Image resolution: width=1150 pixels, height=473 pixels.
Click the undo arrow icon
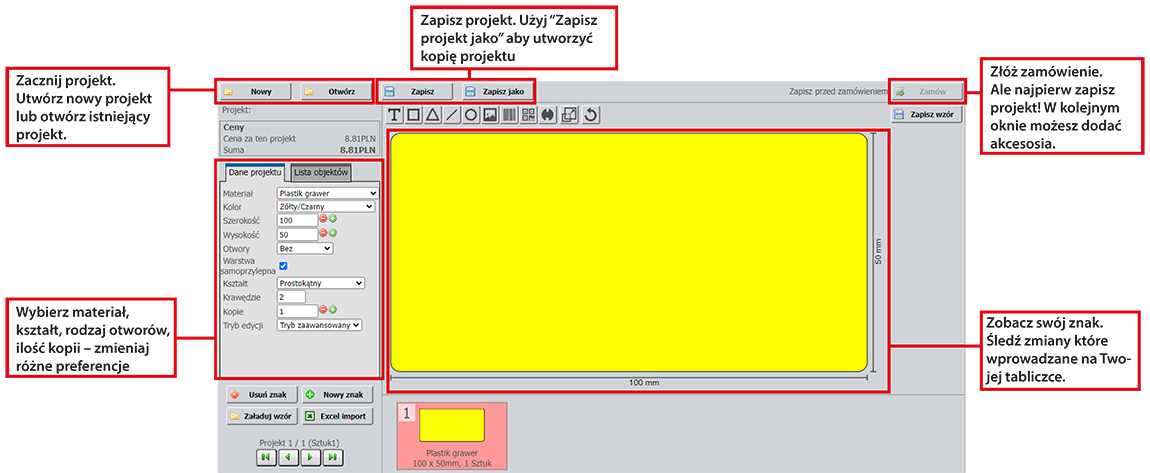coord(591,115)
